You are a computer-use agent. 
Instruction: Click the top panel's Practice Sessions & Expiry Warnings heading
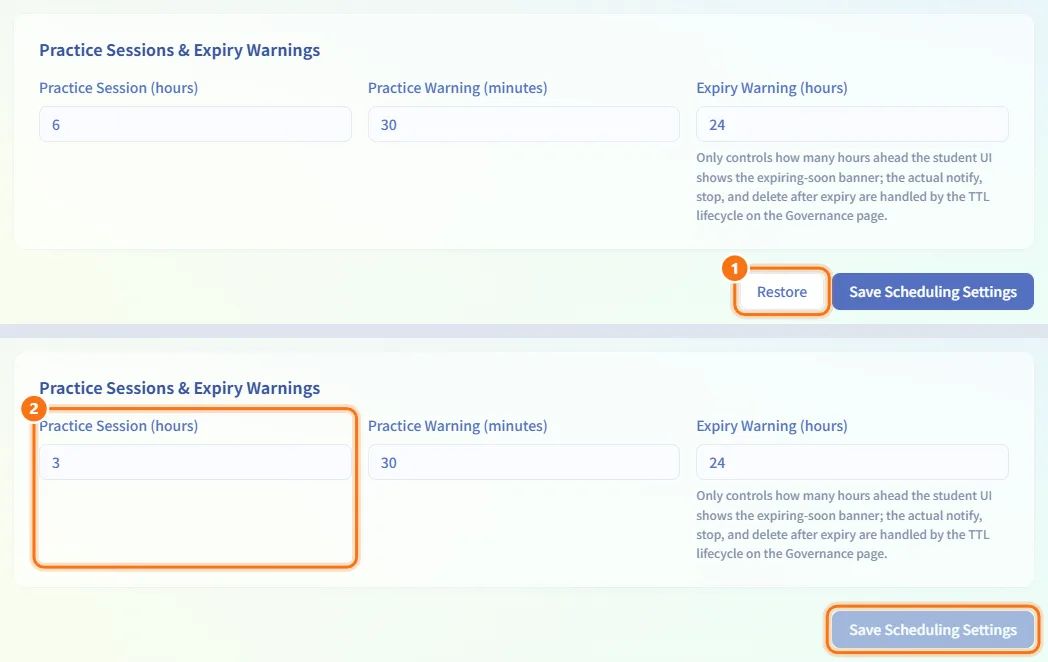tap(179, 50)
